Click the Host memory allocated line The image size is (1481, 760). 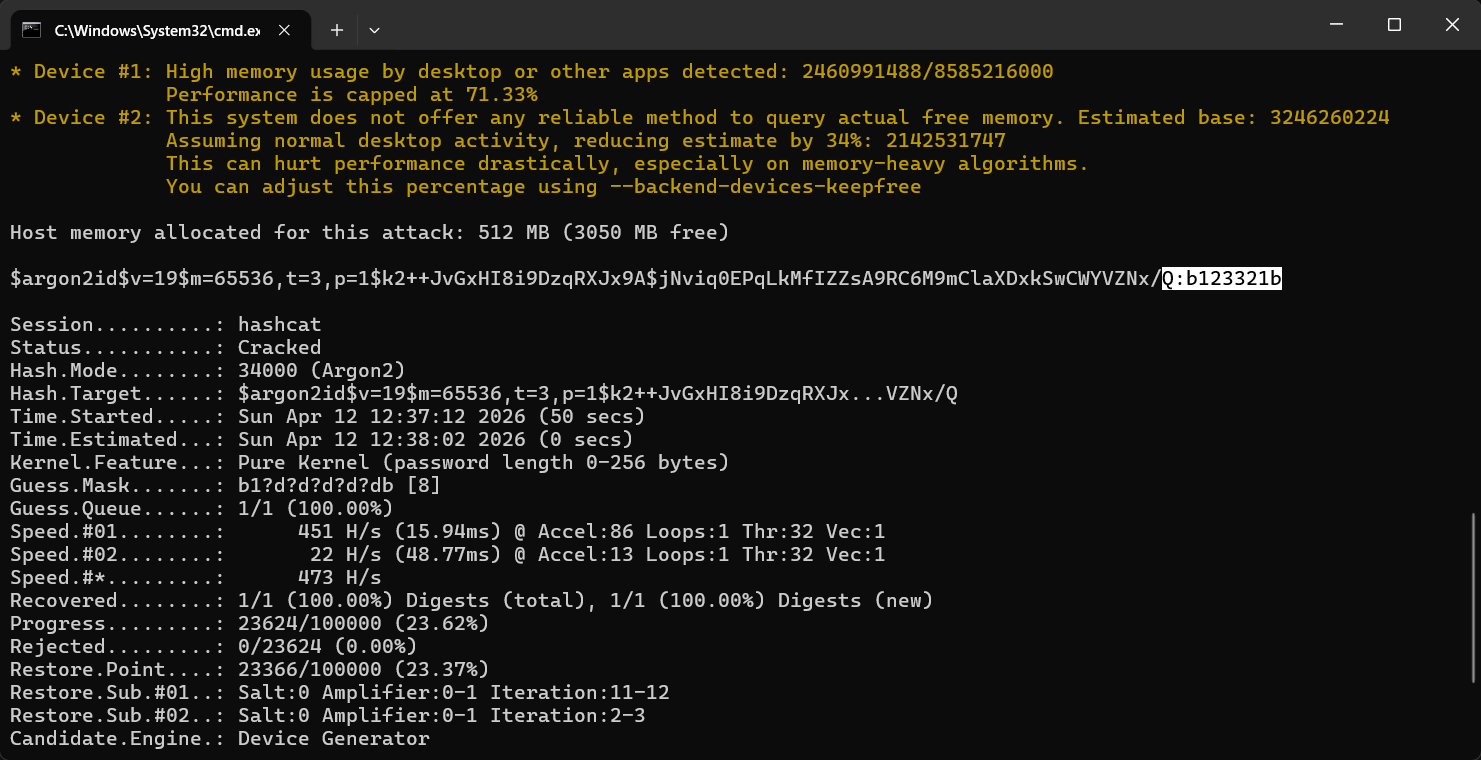pos(369,233)
